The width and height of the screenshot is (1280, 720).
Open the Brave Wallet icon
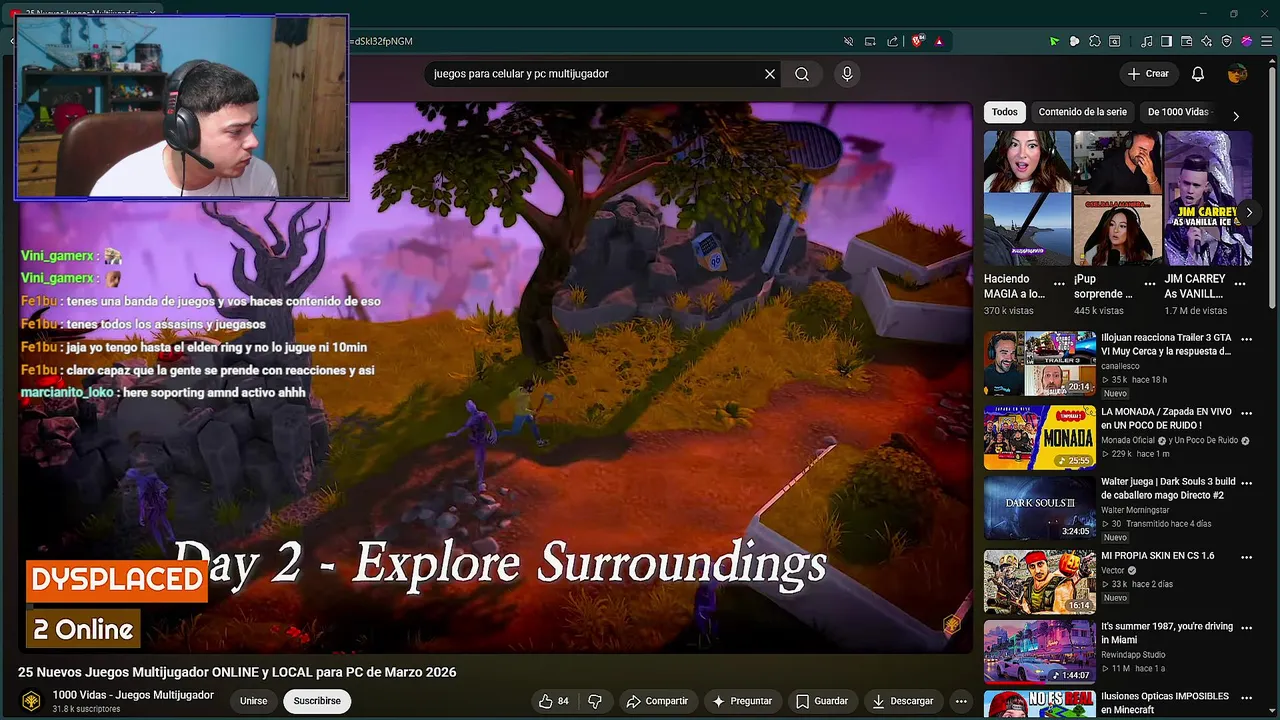[1187, 41]
